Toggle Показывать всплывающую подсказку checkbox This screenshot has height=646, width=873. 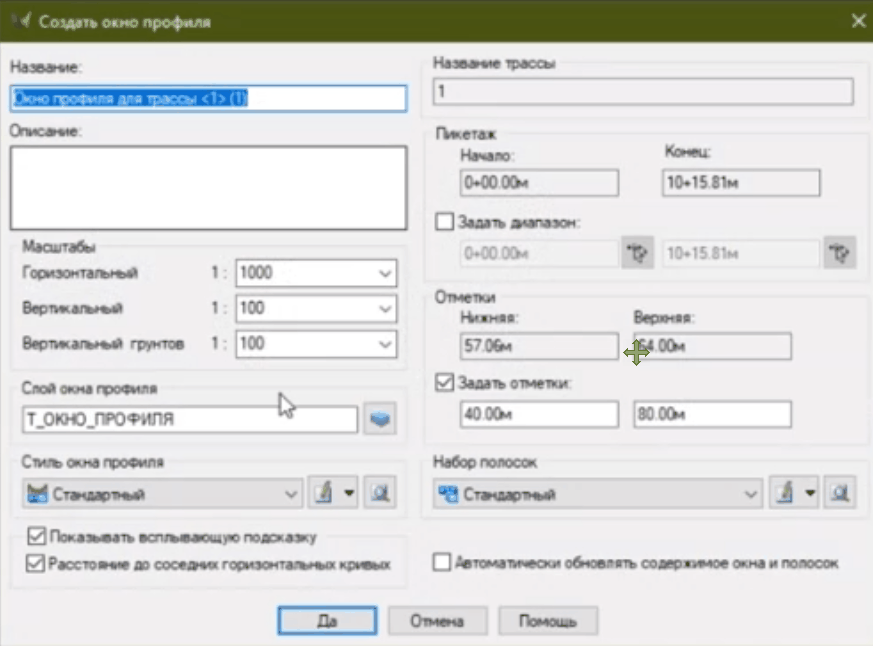point(38,536)
